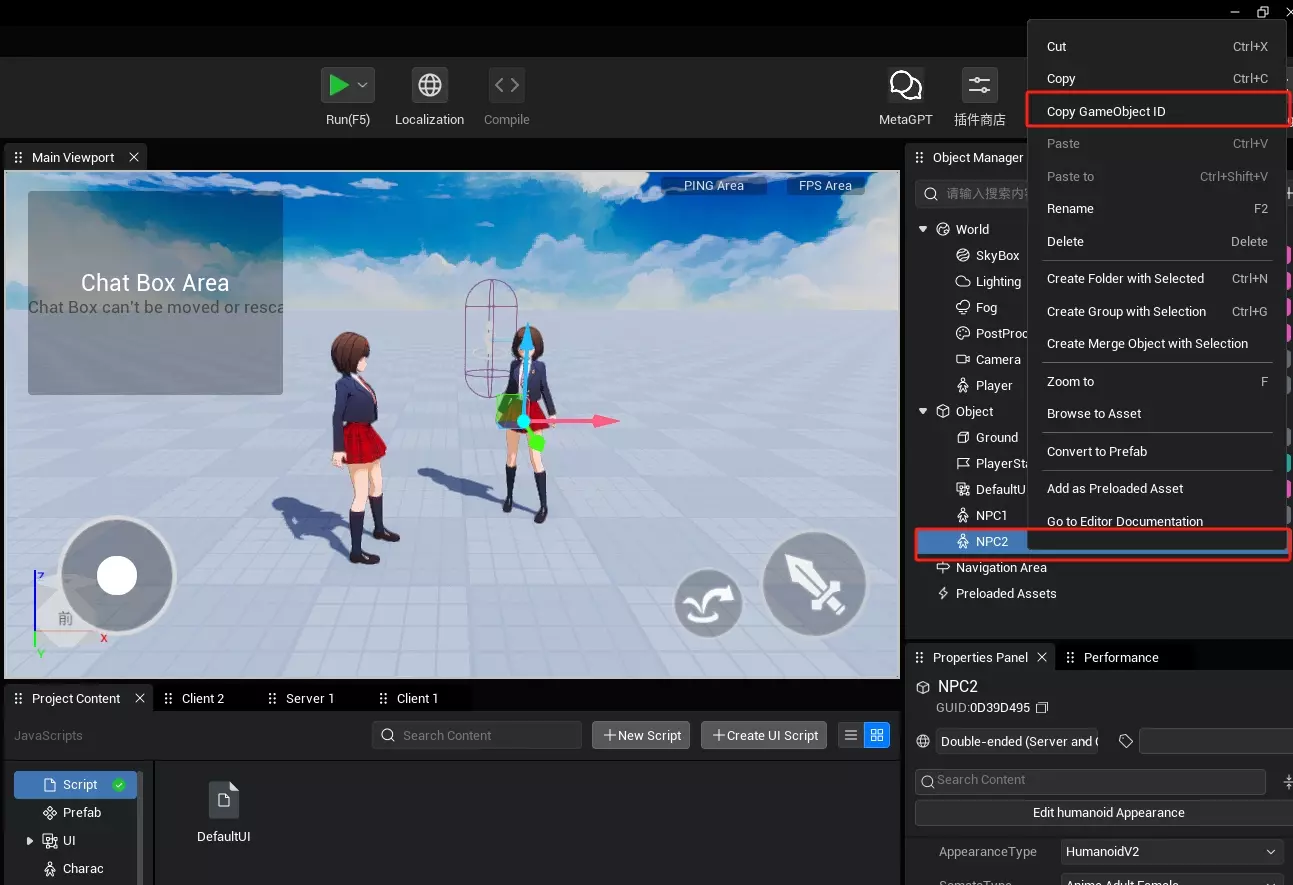Select the SkyBox object icon
This screenshot has width=1293, height=885.
click(963, 255)
